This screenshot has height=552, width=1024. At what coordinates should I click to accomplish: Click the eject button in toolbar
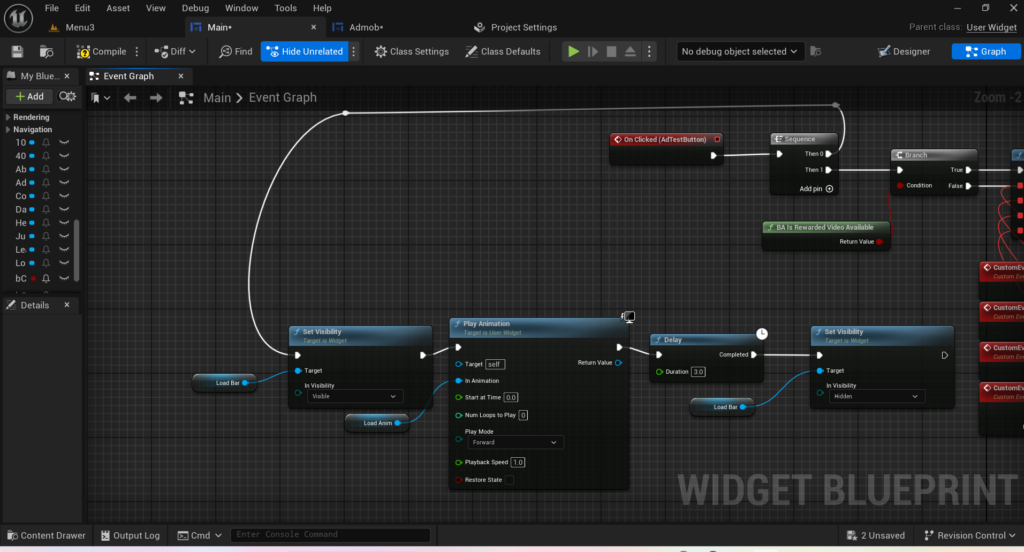point(630,52)
